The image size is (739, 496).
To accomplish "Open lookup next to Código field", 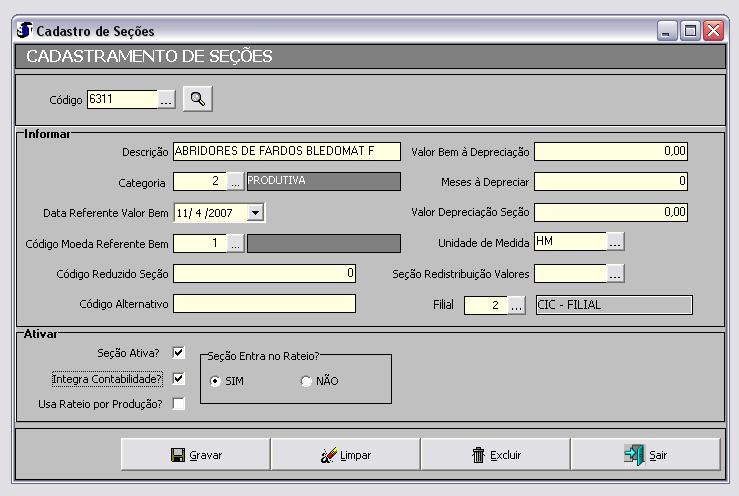I will [x=167, y=99].
